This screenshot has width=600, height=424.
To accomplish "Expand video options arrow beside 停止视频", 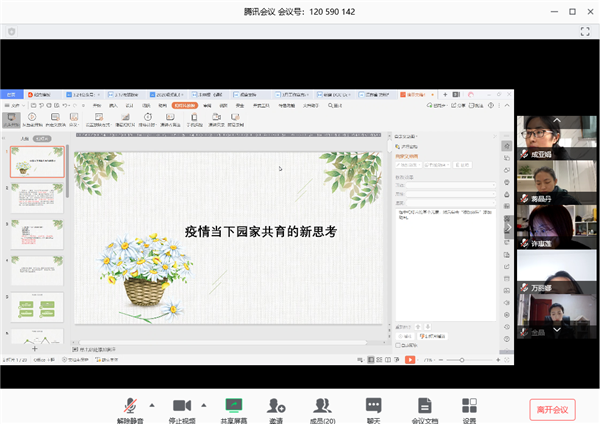I will click(203, 405).
